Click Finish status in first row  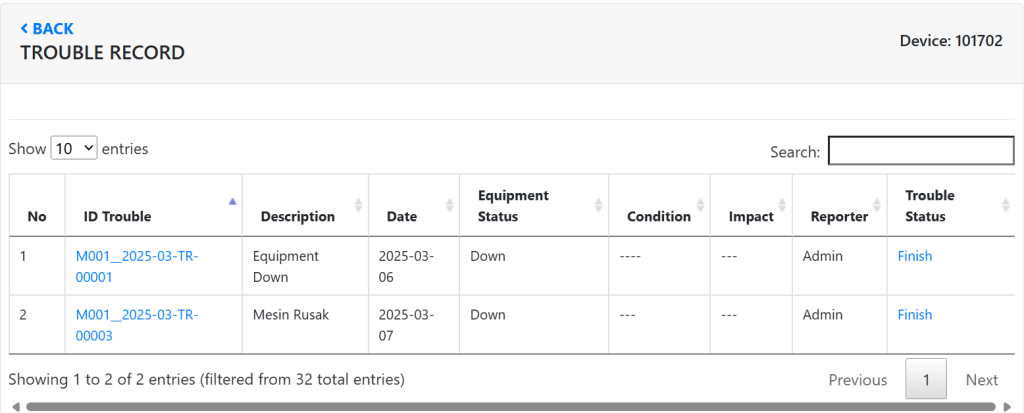pyautogui.click(x=914, y=256)
